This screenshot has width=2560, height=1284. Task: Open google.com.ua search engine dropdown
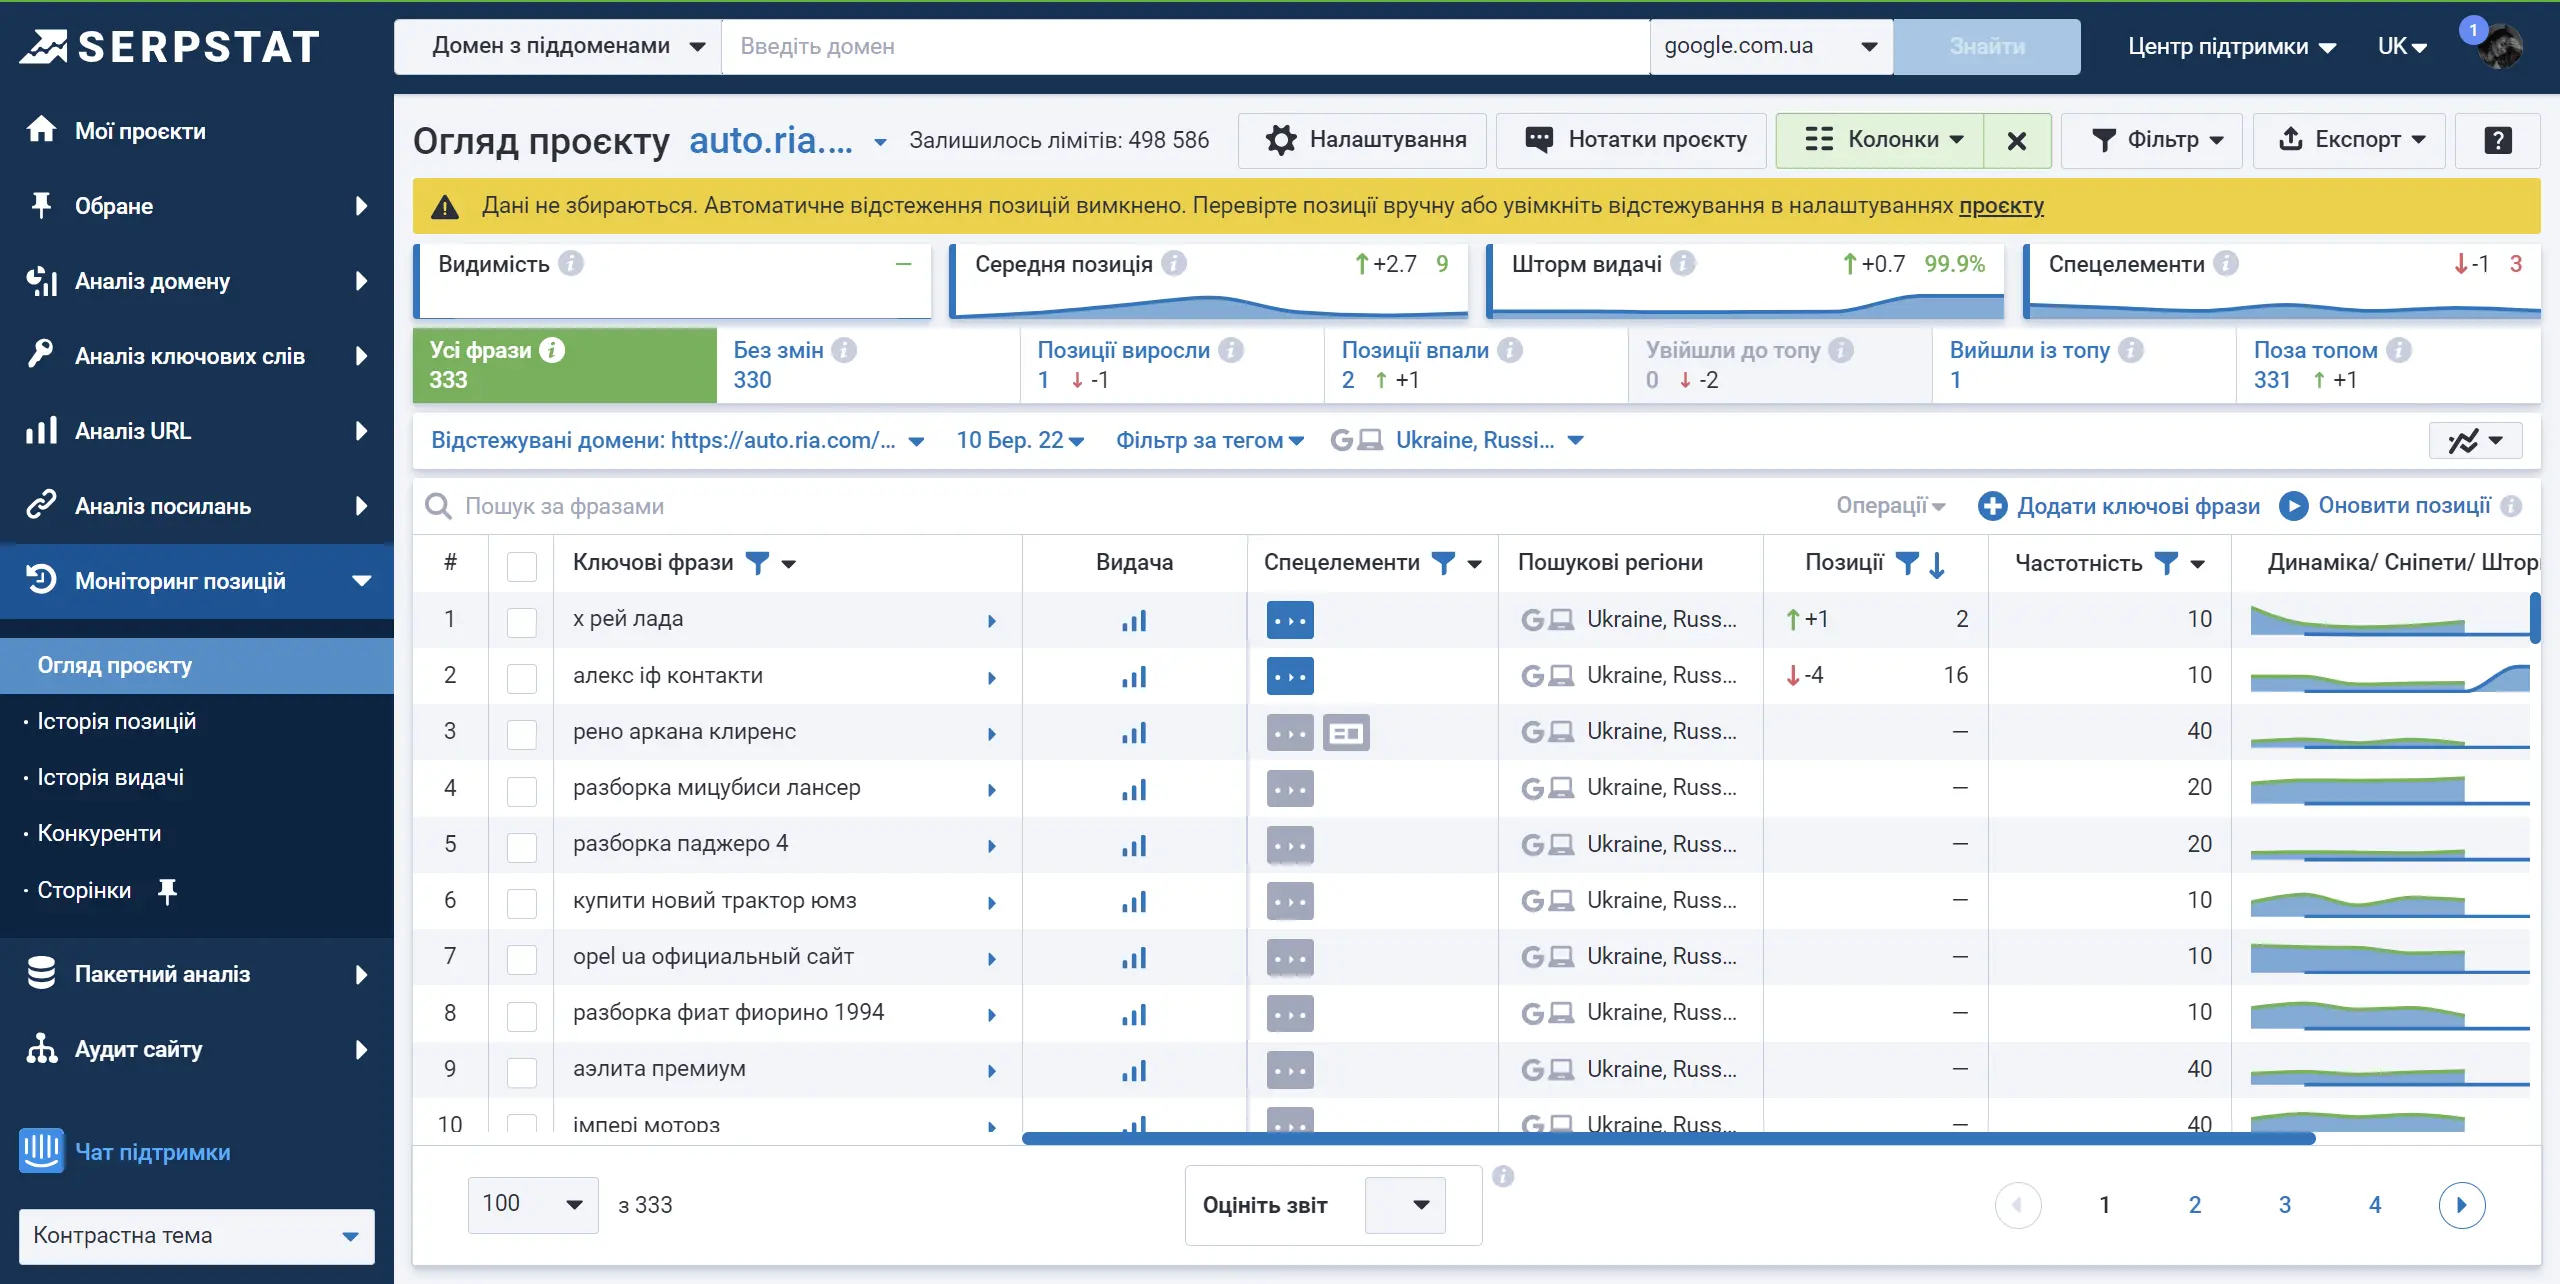(1771, 46)
